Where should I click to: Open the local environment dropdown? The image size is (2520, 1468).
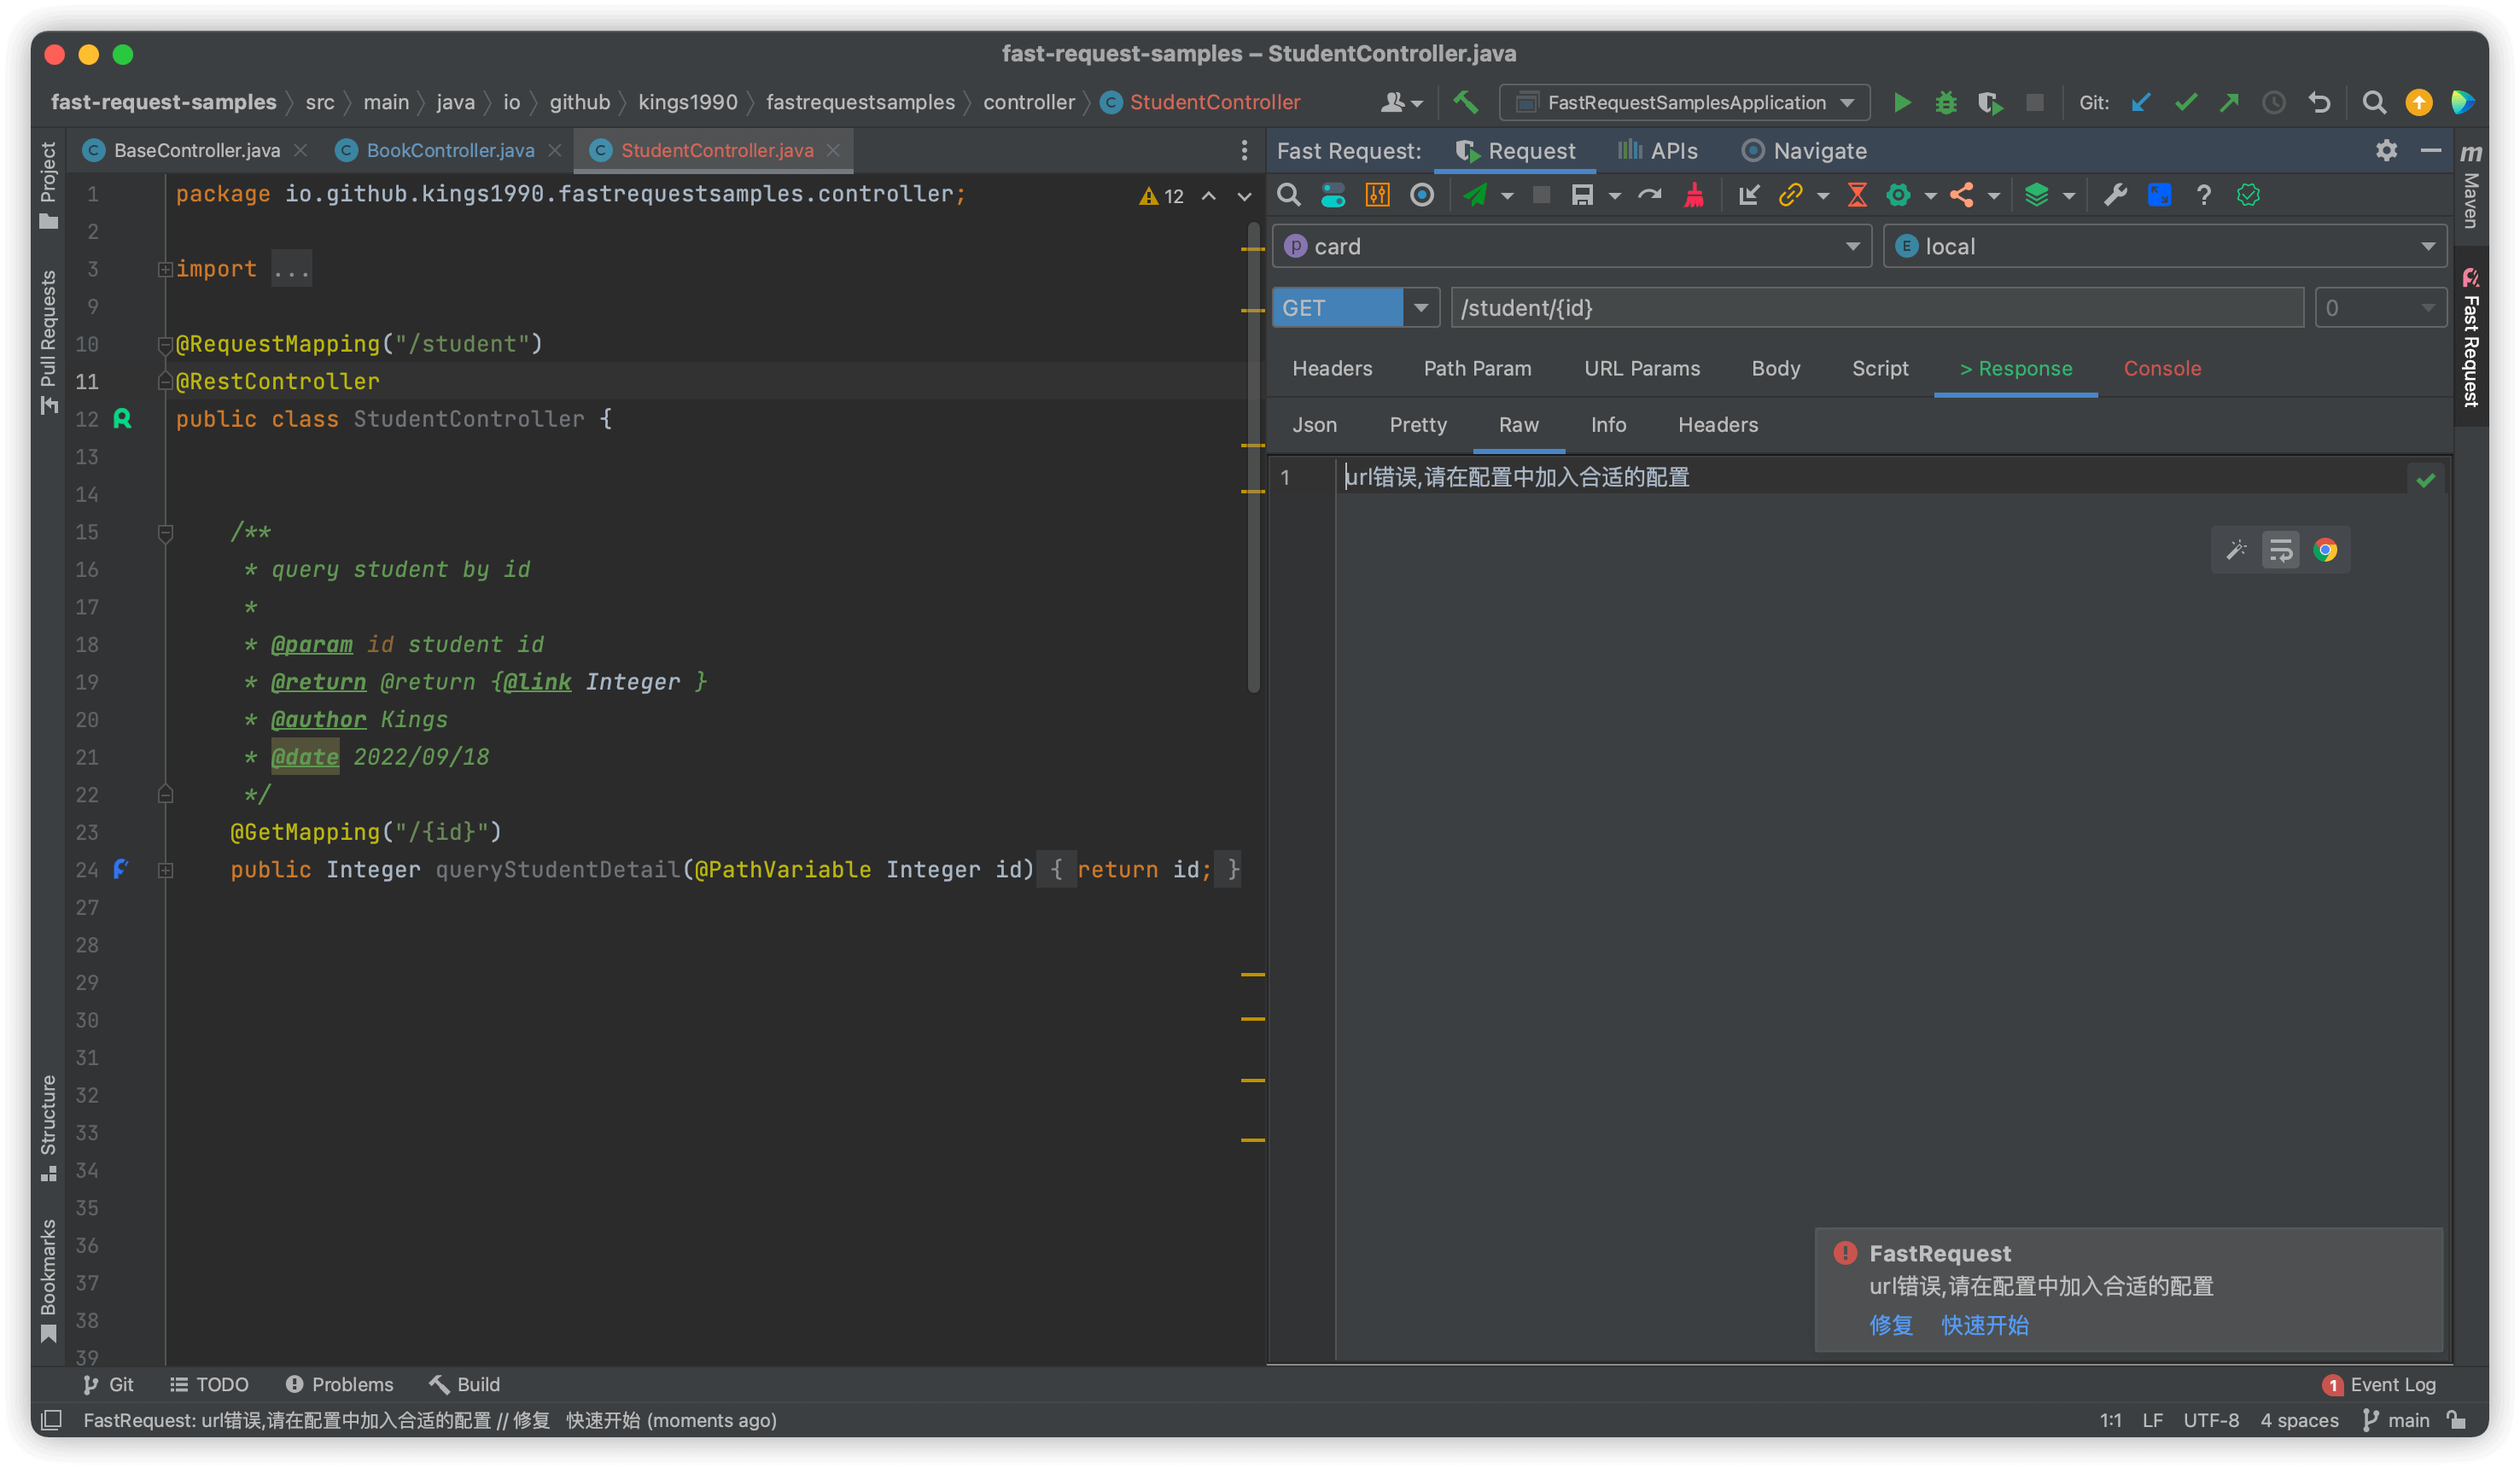click(2427, 247)
